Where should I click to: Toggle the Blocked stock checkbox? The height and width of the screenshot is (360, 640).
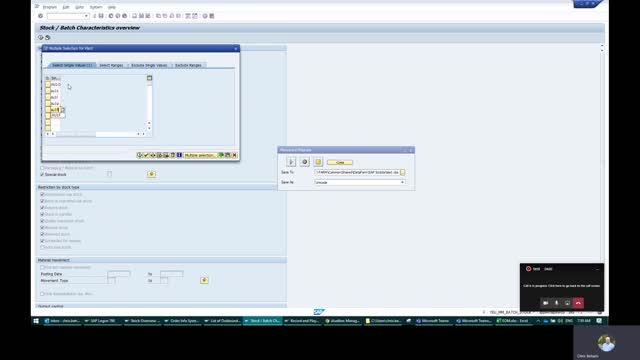pos(42,227)
